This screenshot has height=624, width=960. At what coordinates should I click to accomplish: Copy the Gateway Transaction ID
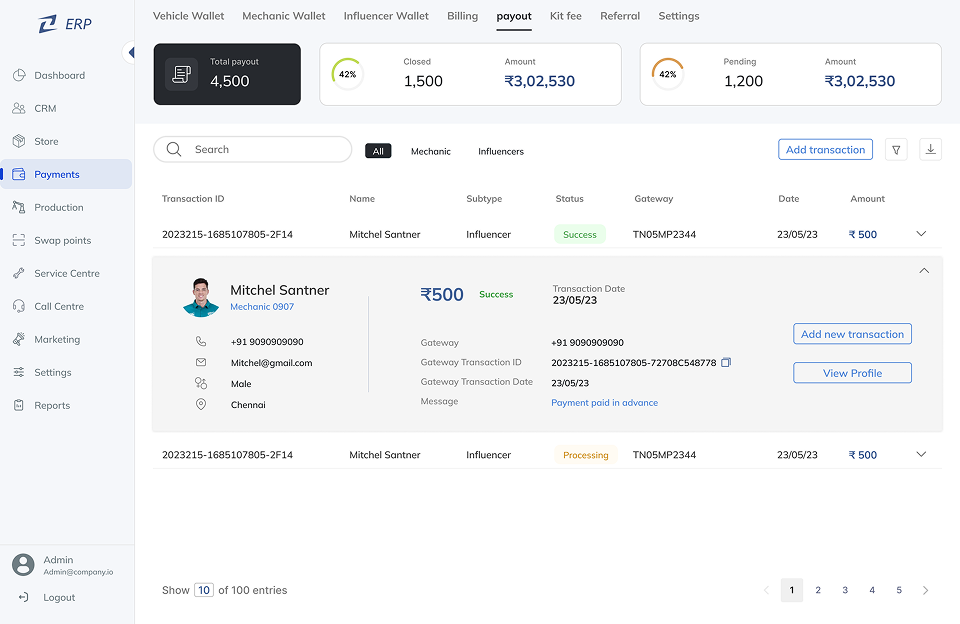pyautogui.click(x=726, y=362)
